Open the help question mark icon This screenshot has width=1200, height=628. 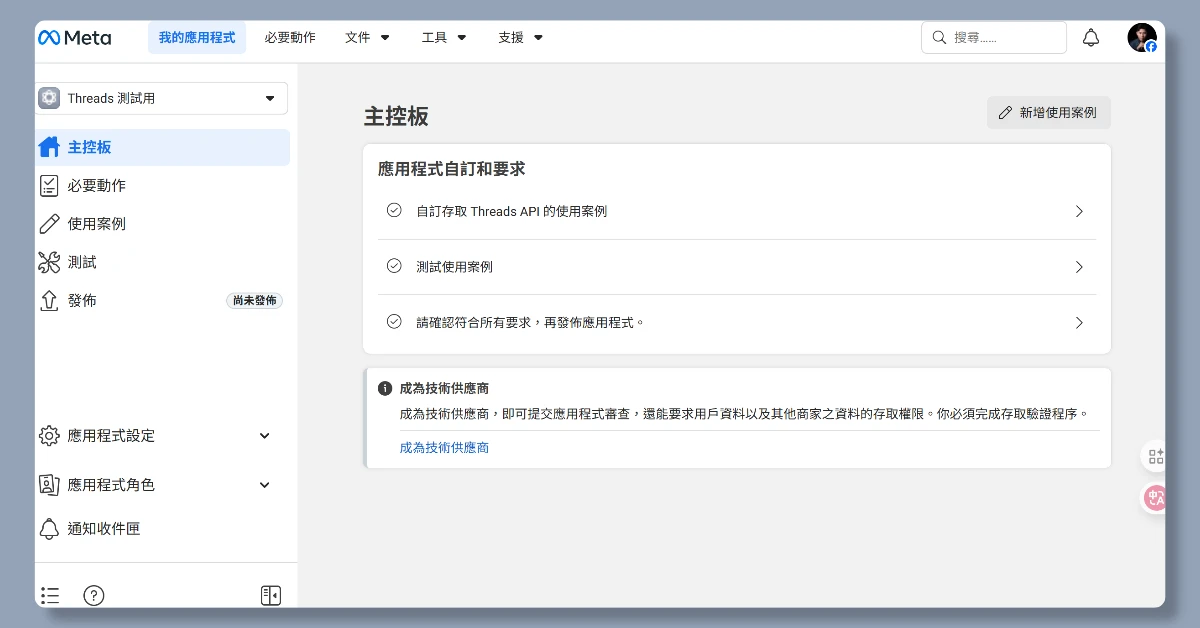[x=94, y=595]
